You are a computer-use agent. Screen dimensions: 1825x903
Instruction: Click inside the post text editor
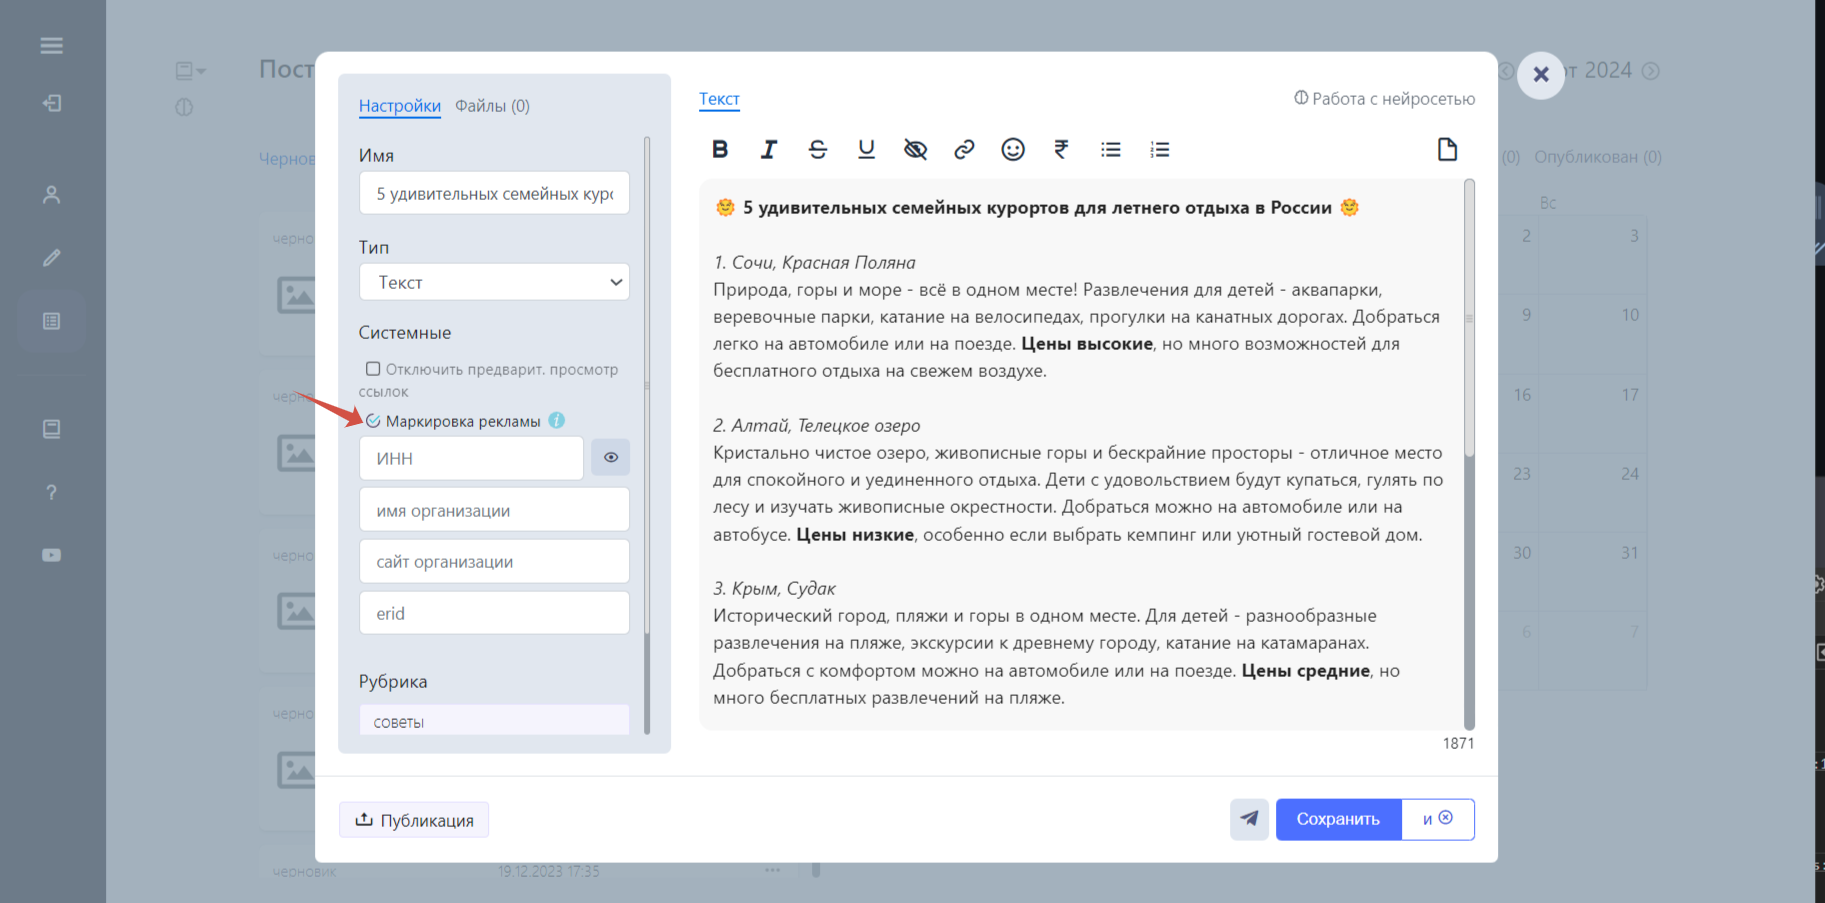(1080, 454)
